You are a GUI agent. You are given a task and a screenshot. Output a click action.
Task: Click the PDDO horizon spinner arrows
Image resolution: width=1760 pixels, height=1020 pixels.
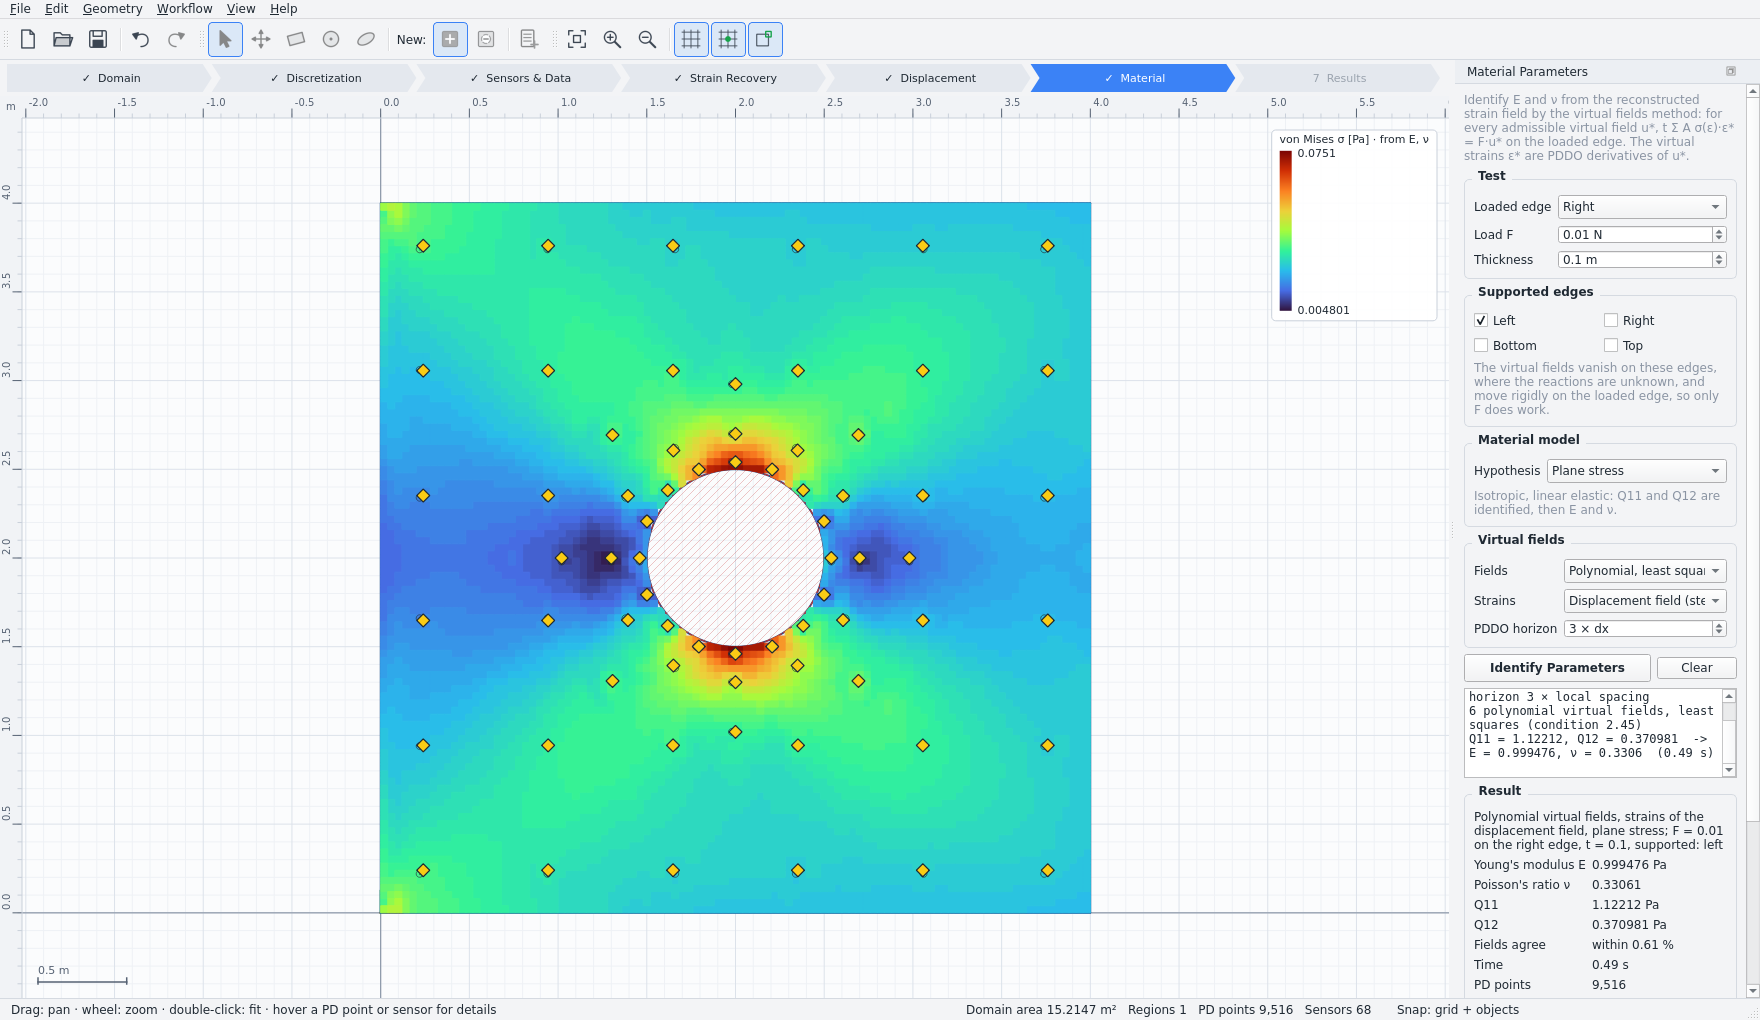pos(1719,628)
